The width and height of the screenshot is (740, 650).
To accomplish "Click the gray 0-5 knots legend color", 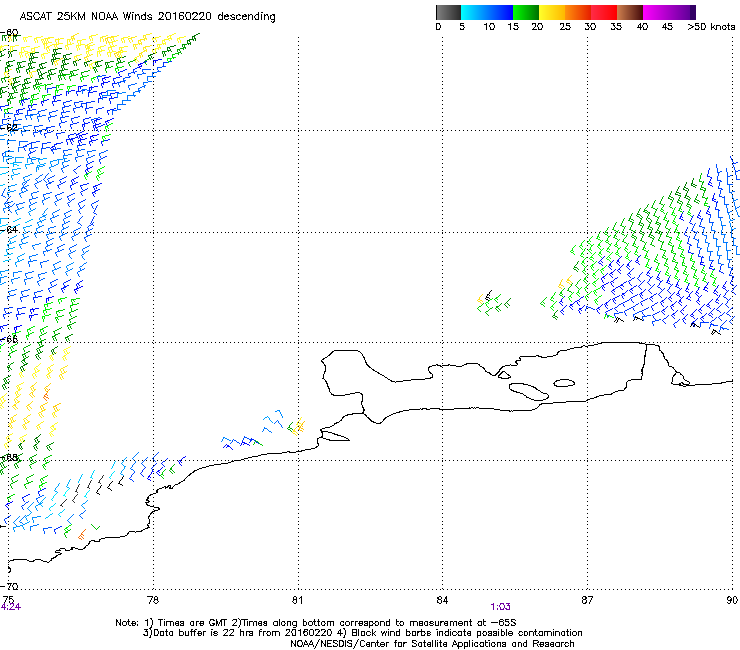I will click(x=448, y=12).
